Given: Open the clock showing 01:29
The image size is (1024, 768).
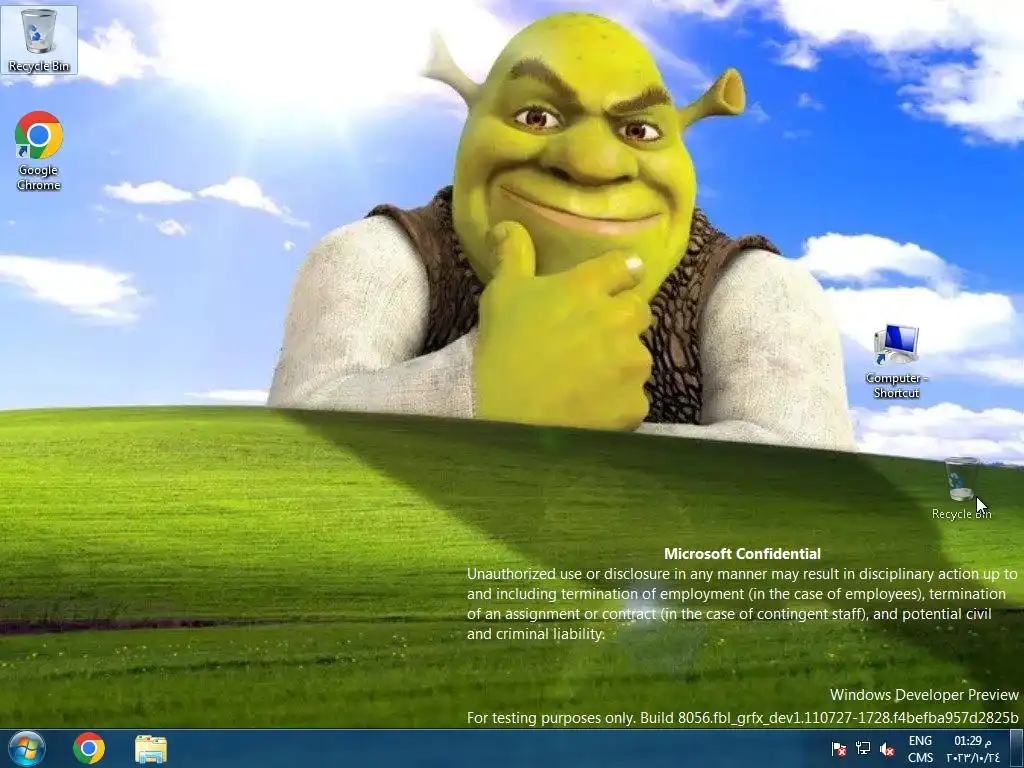Looking at the screenshot, I should click(972, 749).
